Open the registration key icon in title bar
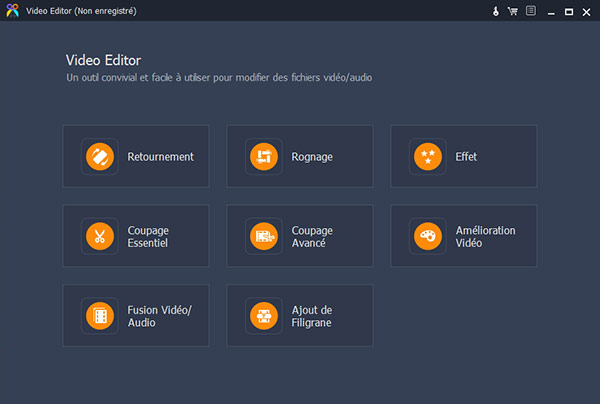Screen dimensions: 600x404 point(496,11)
